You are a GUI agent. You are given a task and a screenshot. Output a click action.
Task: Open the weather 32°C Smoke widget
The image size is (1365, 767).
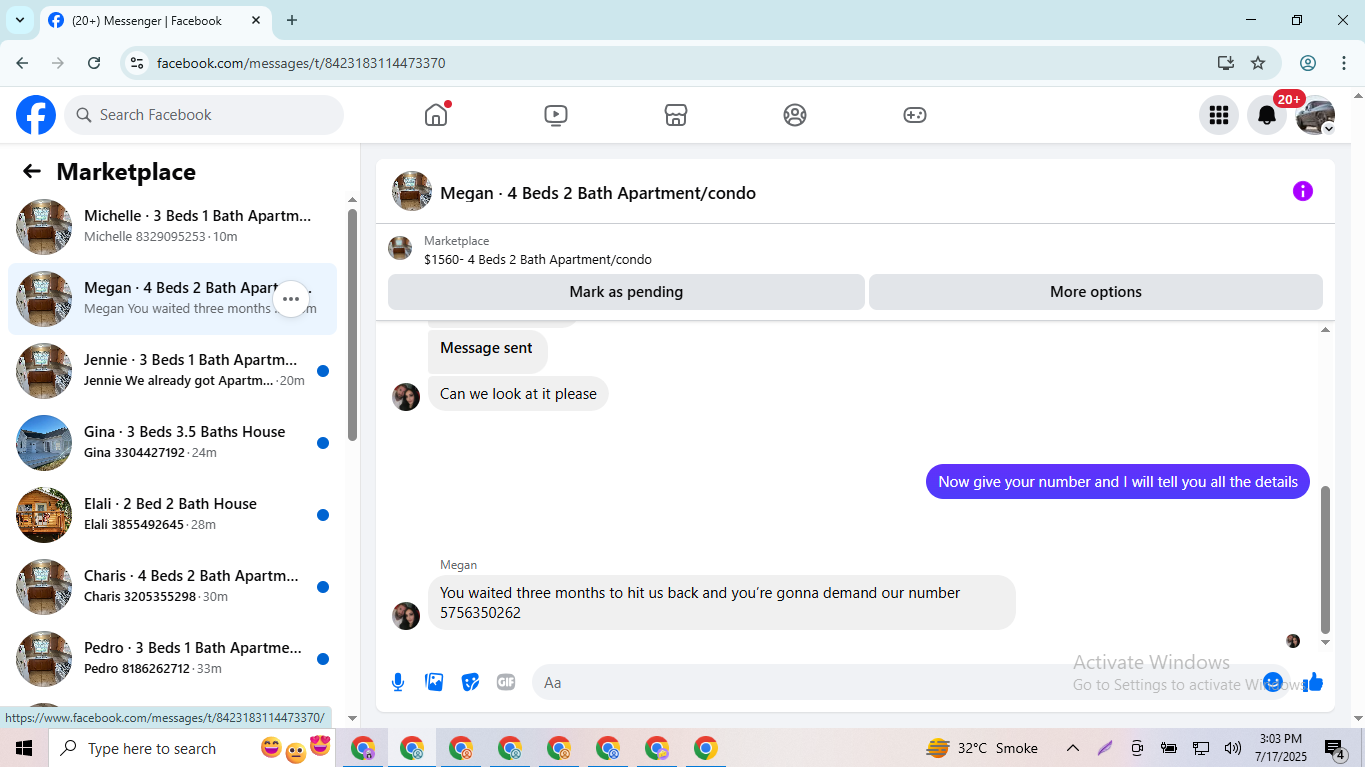pyautogui.click(x=982, y=748)
